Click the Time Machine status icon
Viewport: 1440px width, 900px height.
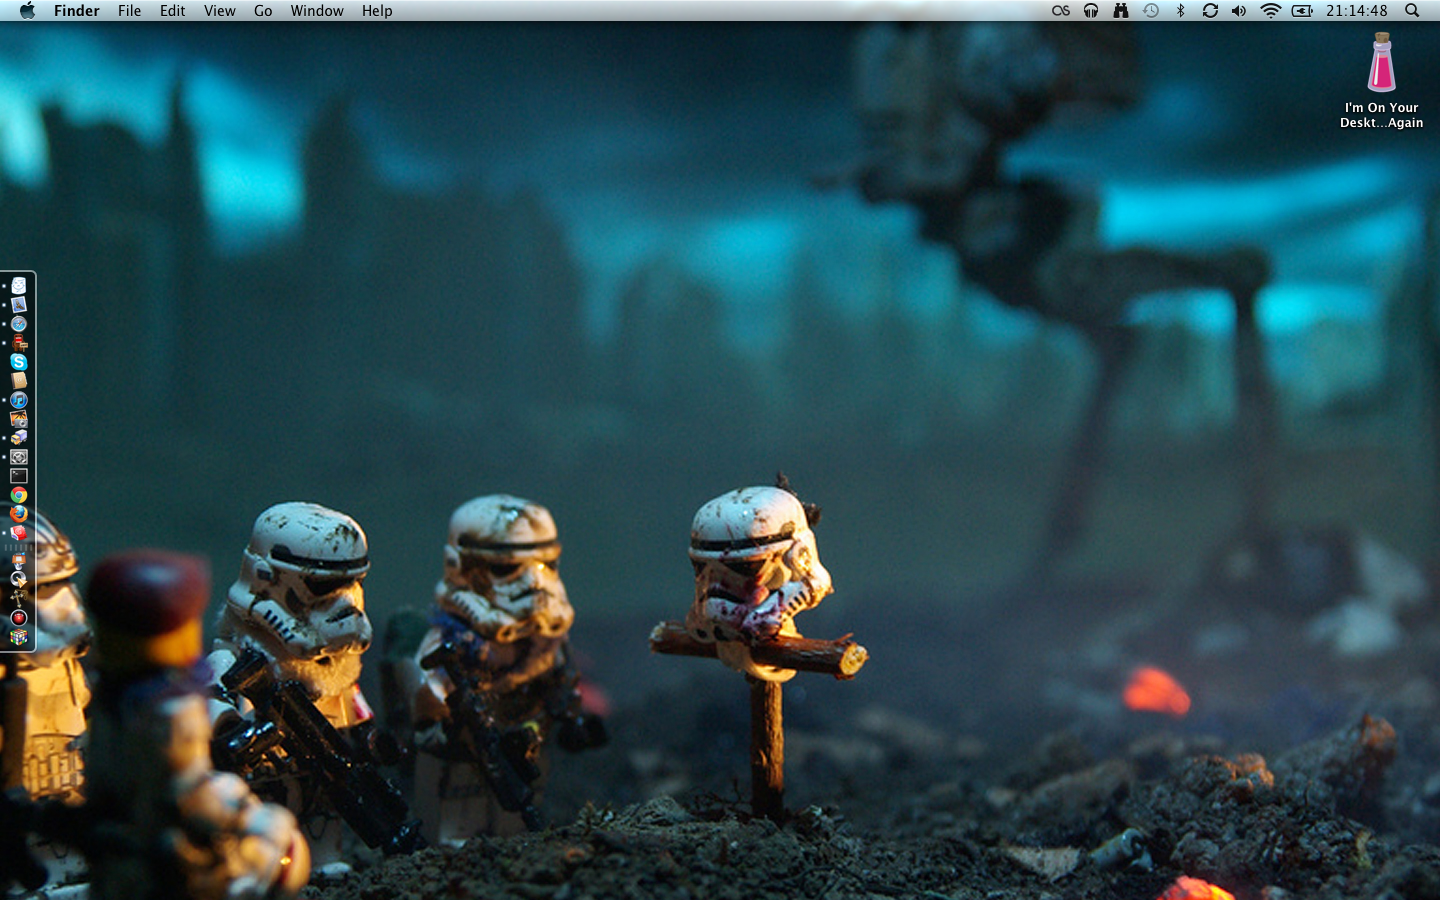click(1151, 11)
